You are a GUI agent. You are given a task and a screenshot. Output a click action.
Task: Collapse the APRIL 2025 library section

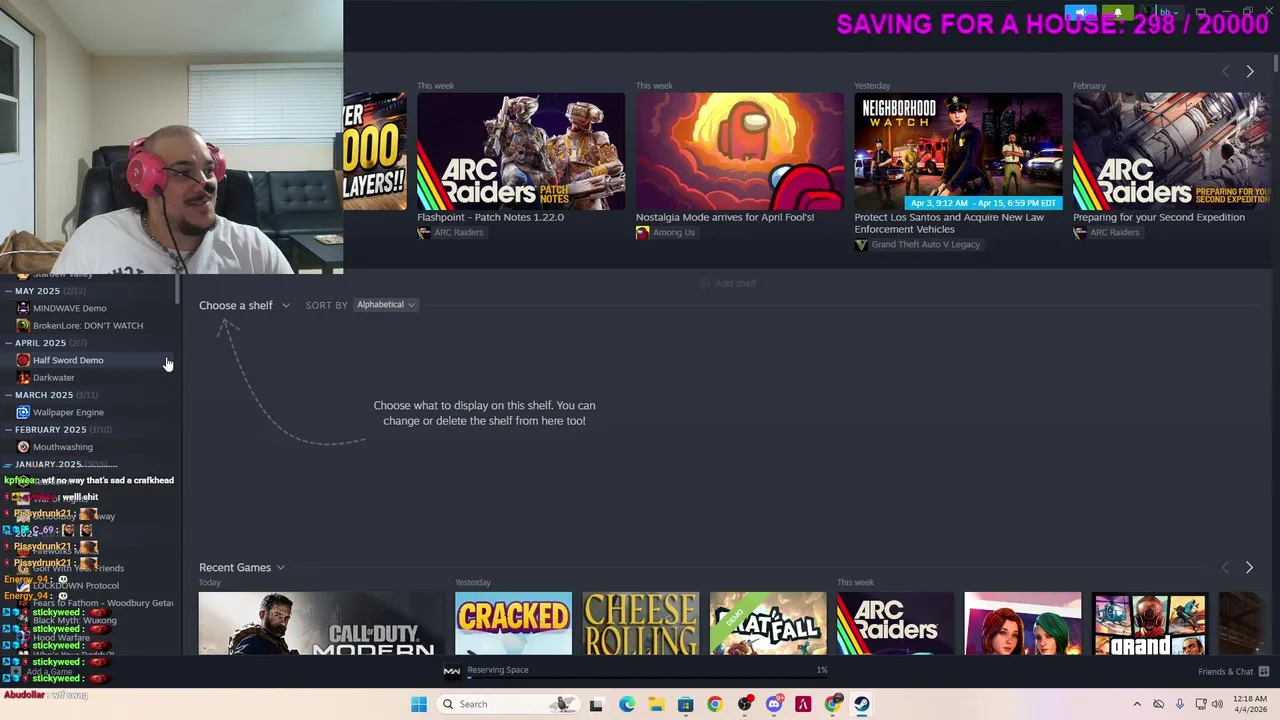tap(8, 343)
